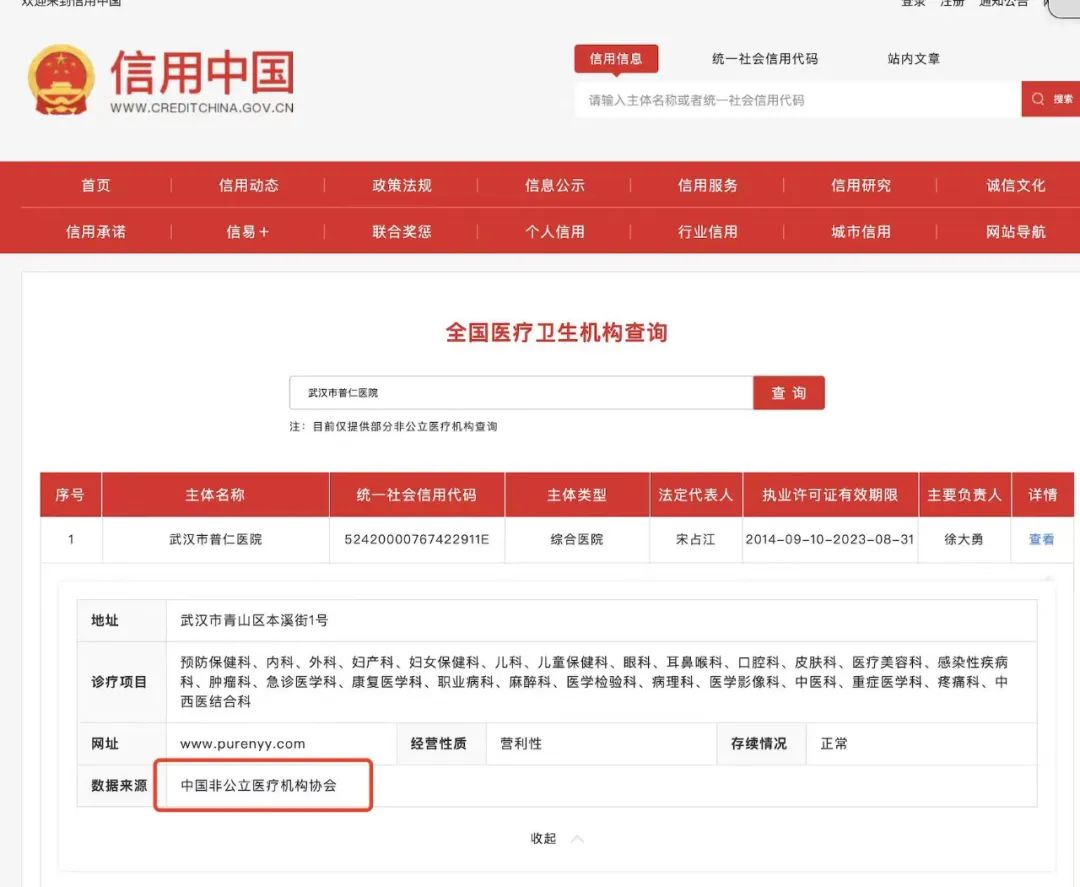Click the 全国医疗卫生机构查询 page title

click(557, 333)
